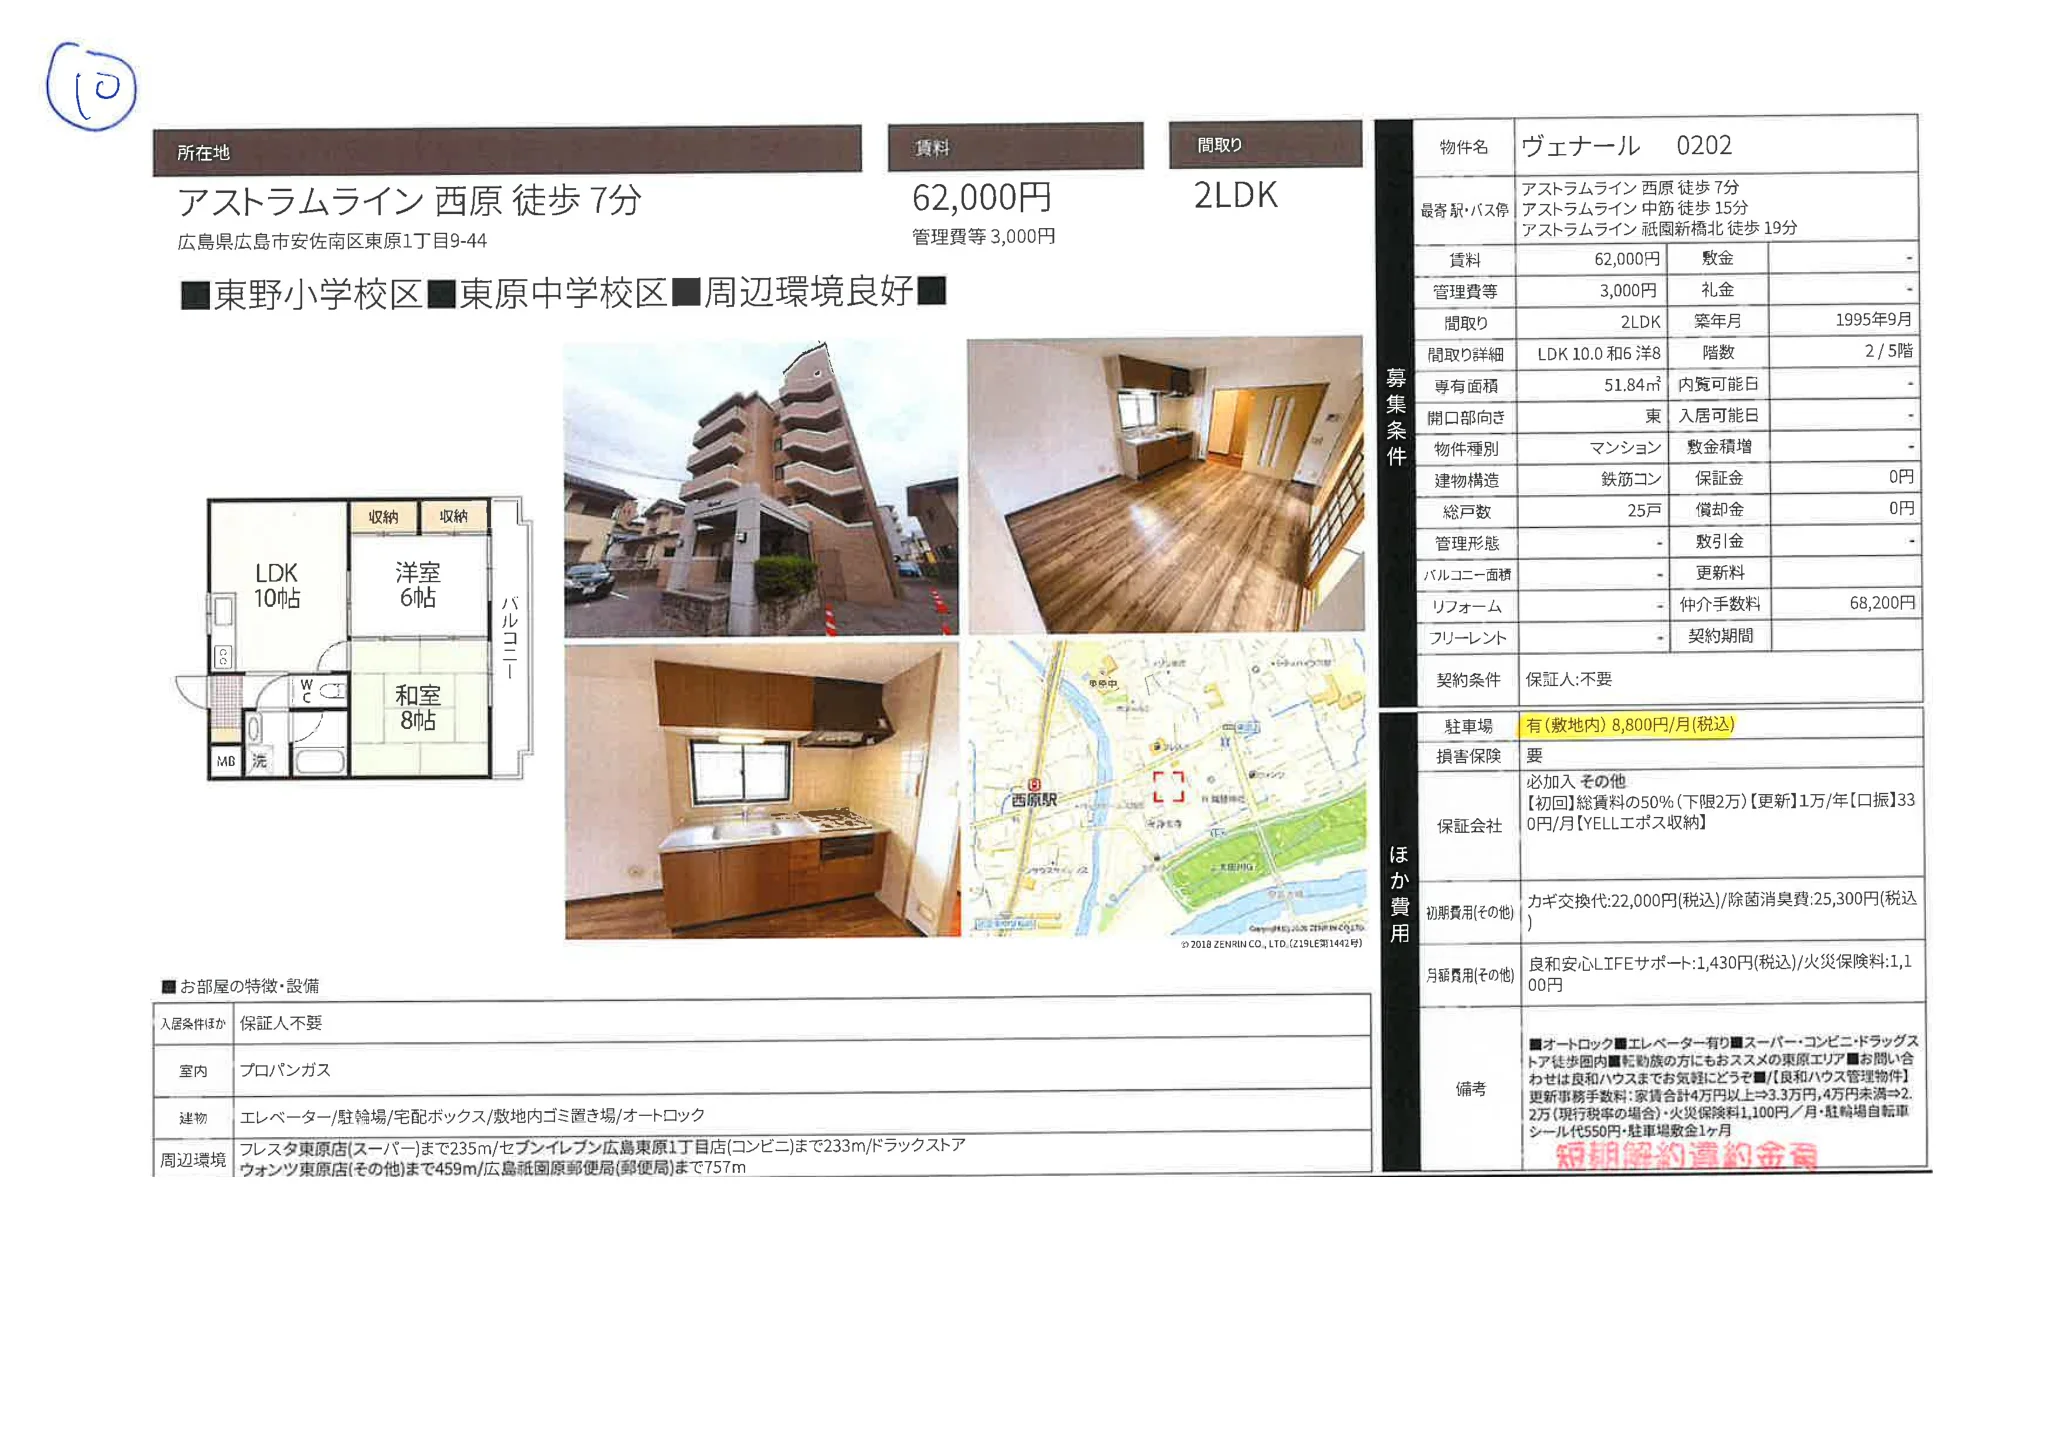Select the バルコニー label in floor plan
This screenshot has height=1455, width=2056.
click(x=510, y=638)
